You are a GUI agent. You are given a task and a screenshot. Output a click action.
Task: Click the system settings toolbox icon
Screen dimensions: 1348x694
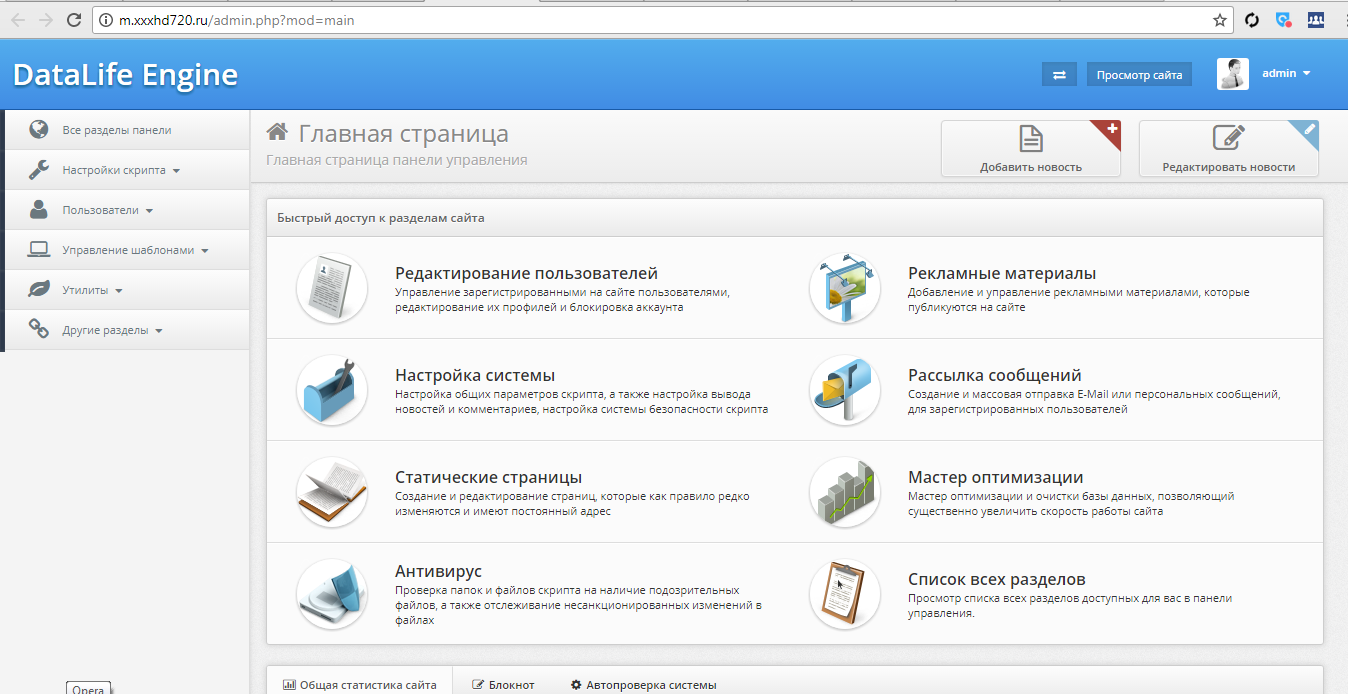coord(332,390)
